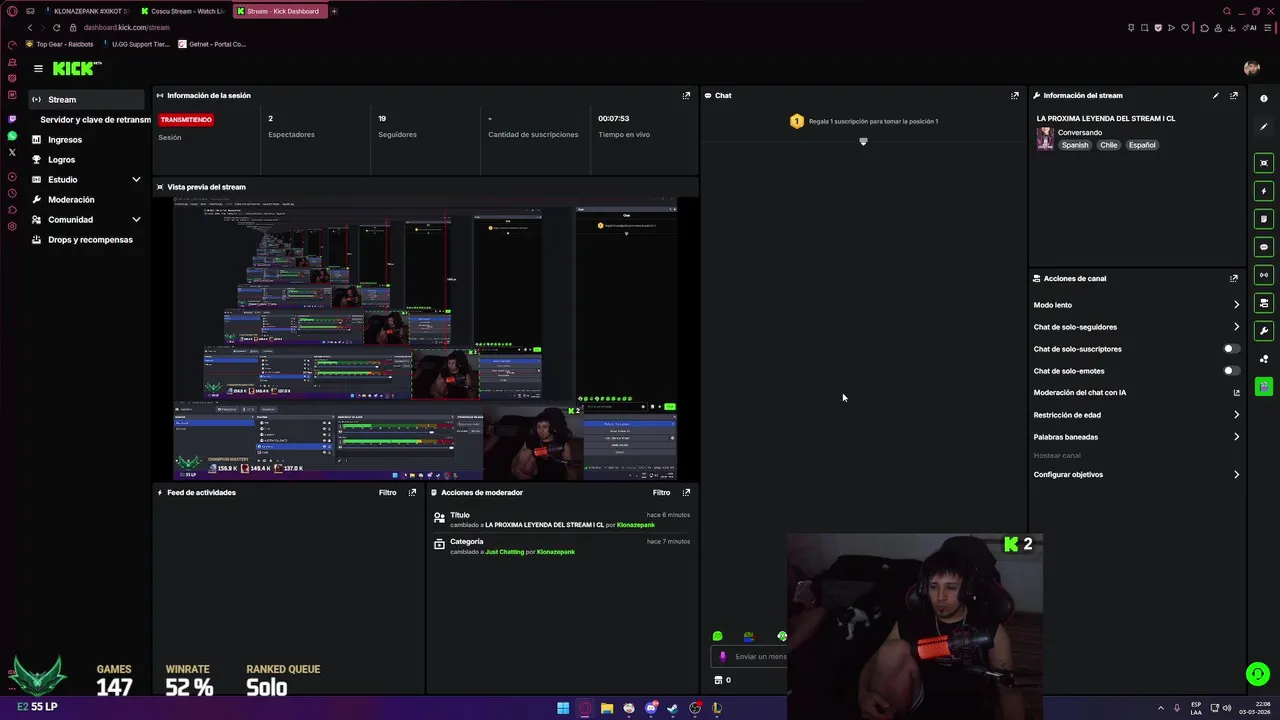This screenshot has width=1280, height=720.
Task: Open Top Gear - Raidbots bookmark
Action: pos(60,44)
